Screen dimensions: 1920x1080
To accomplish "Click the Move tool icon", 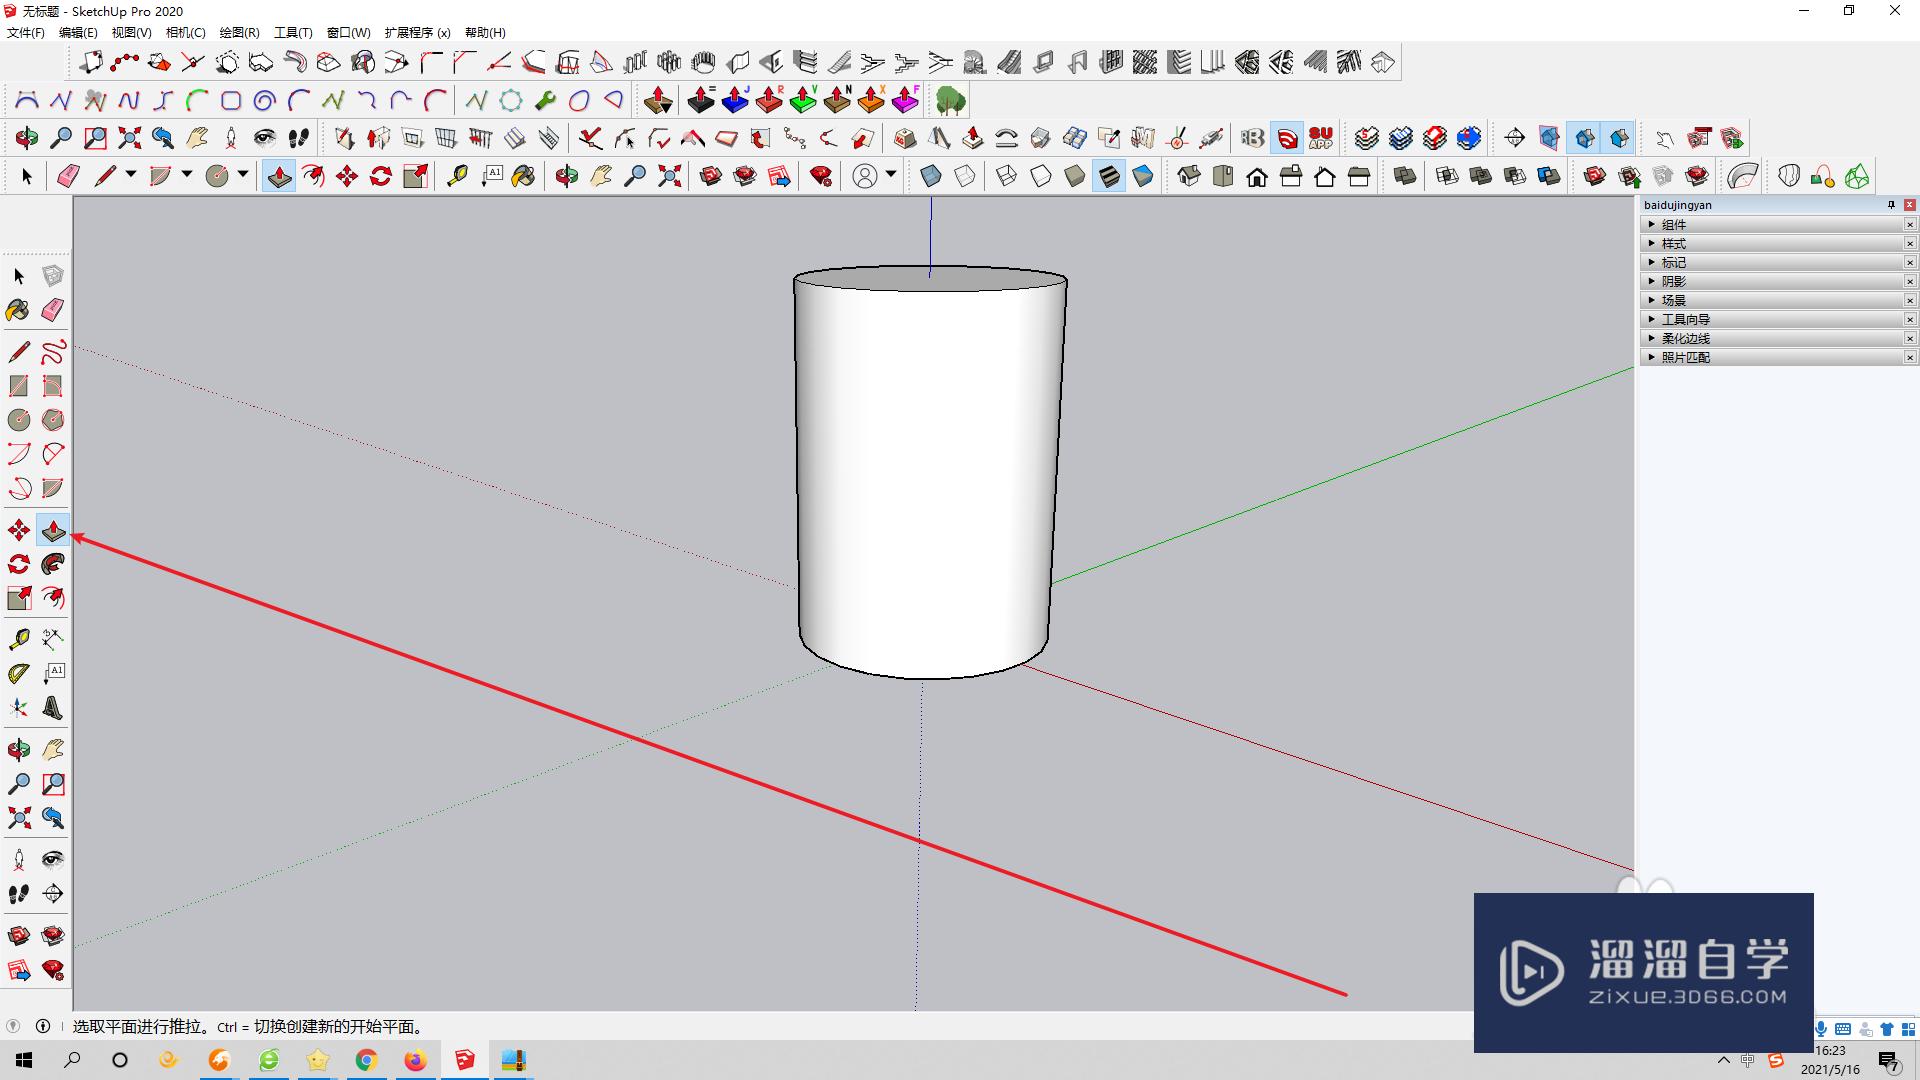I will coord(18,527).
